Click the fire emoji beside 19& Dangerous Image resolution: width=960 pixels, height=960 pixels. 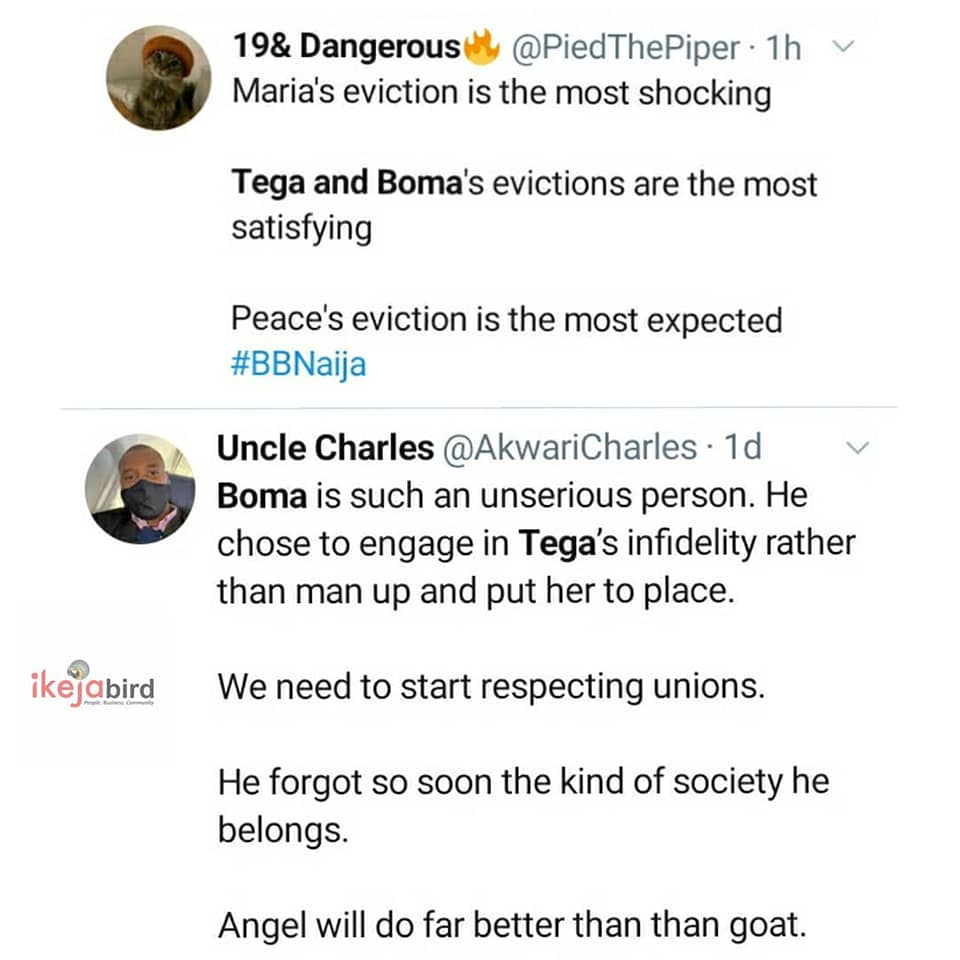483,47
